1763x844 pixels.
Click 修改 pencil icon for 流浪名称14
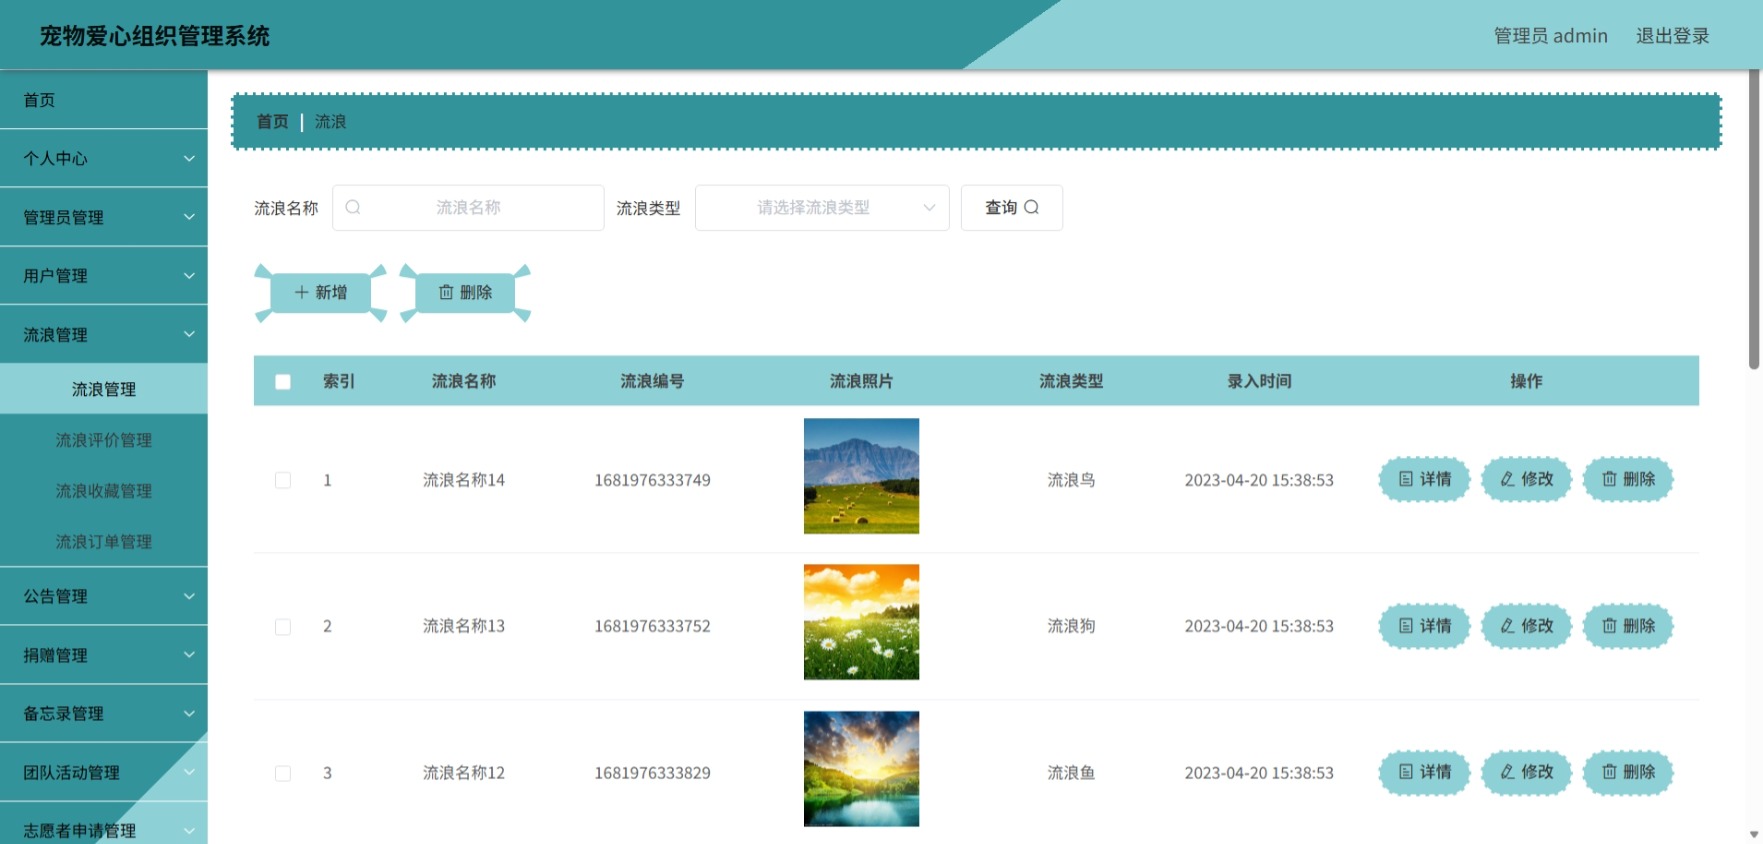click(x=1507, y=479)
